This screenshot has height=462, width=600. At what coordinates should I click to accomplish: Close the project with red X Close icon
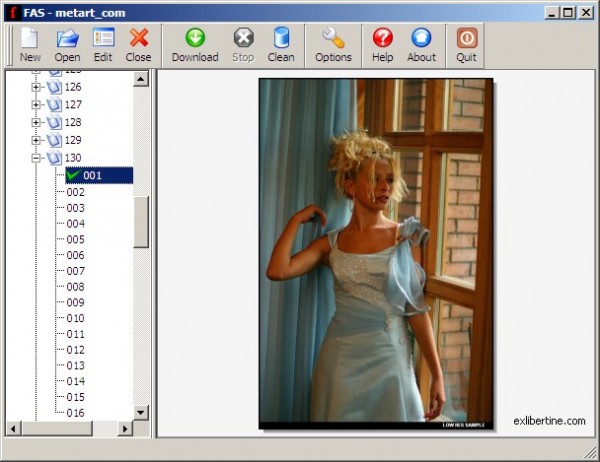[x=139, y=38]
